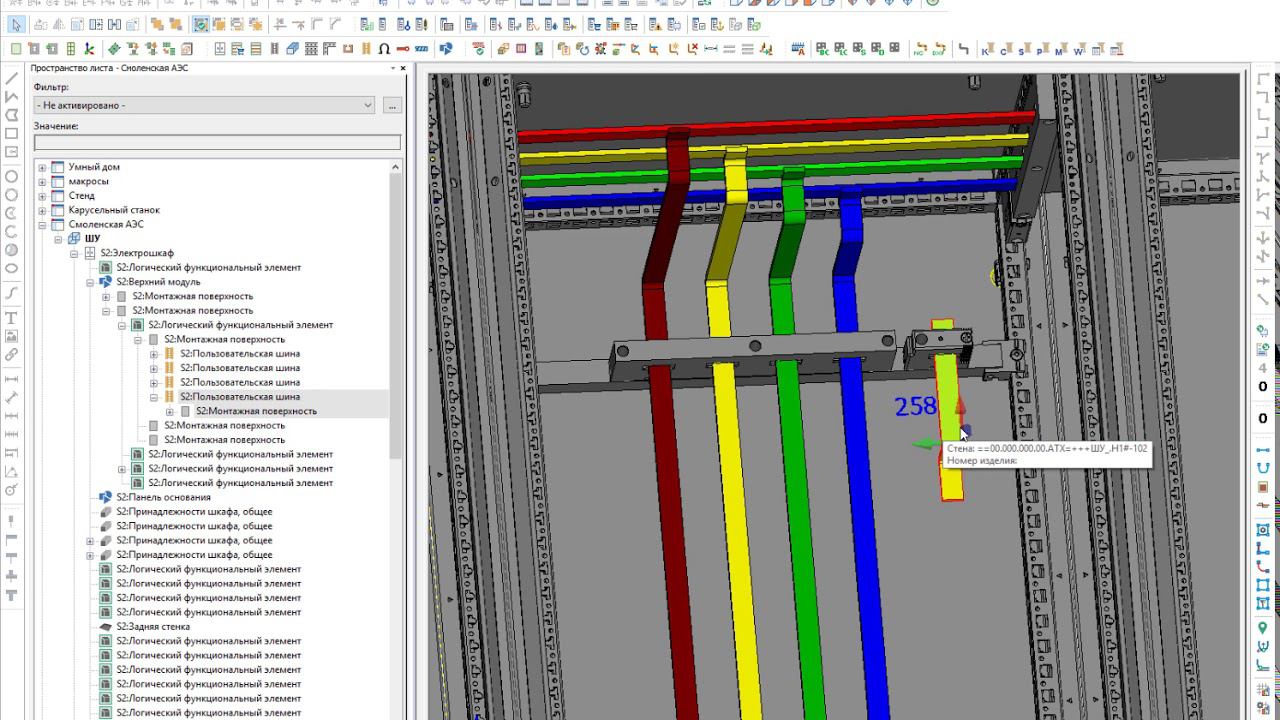This screenshot has height=720, width=1280.
Task: Click the red key-shaped toolbar icon
Action: [x=403, y=49]
